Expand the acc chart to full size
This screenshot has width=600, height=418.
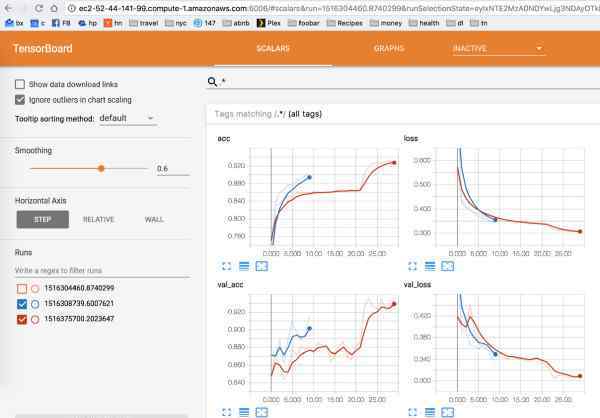226,266
